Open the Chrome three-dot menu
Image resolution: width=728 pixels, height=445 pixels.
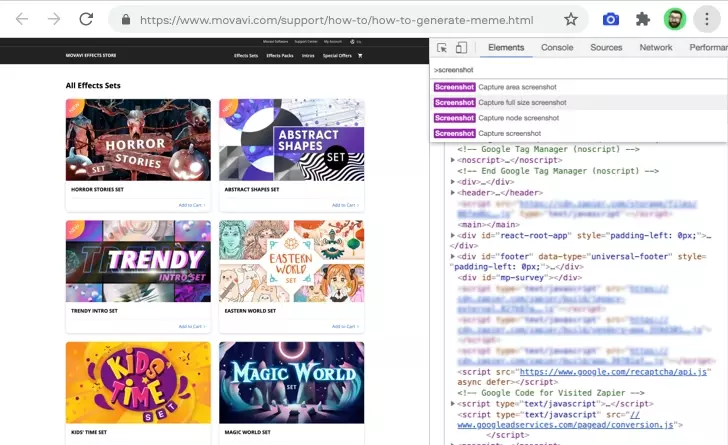pyautogui.click(x=707, y=20)
